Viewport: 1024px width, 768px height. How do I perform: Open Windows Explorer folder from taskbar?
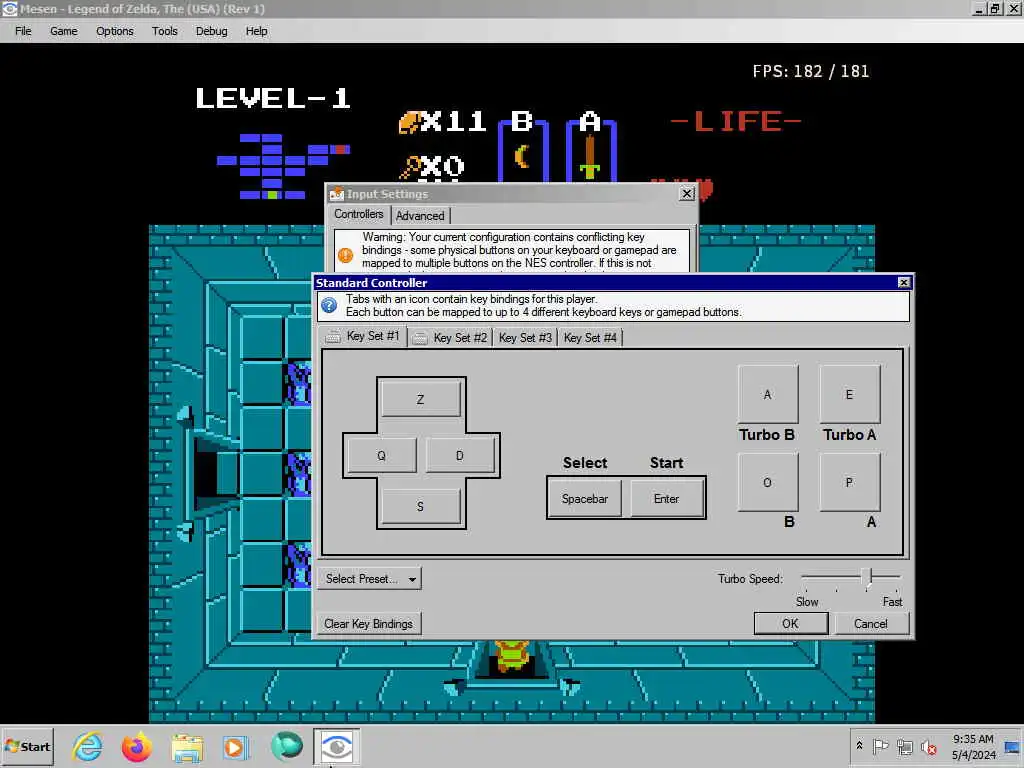pos(187,746)
